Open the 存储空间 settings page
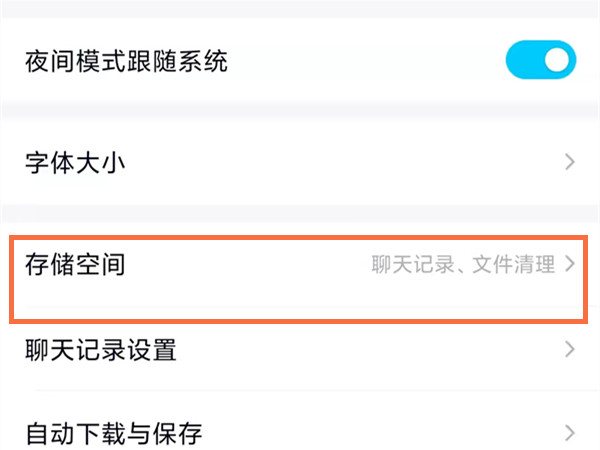The width and height of the screenshot is (600, 450). coord(75,265)
